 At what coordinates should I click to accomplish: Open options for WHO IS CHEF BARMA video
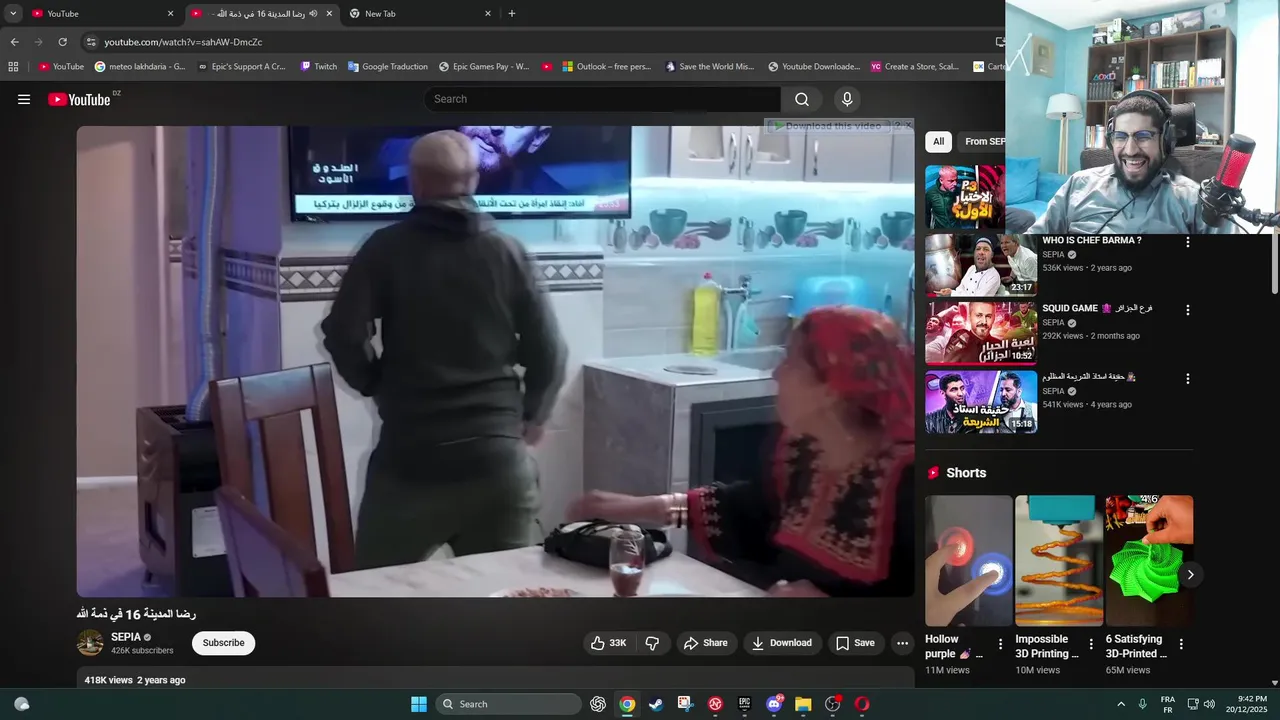coord(1188,242)
